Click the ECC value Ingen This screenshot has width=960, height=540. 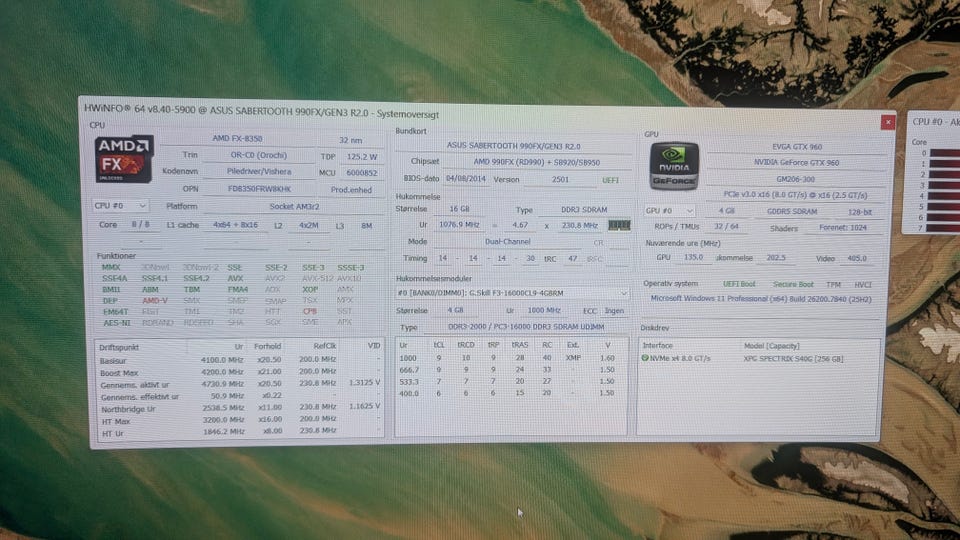coord(614,311)
